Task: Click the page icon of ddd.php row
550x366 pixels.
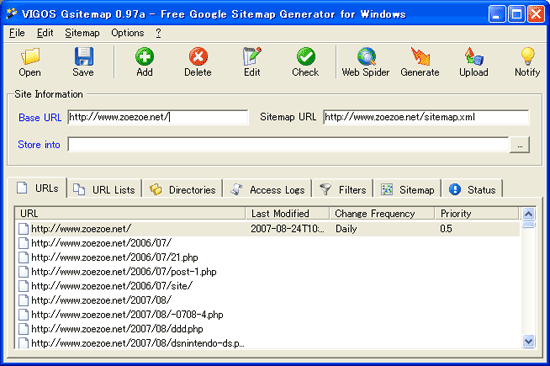Action: pyautogui.click(x=24, y=329)
